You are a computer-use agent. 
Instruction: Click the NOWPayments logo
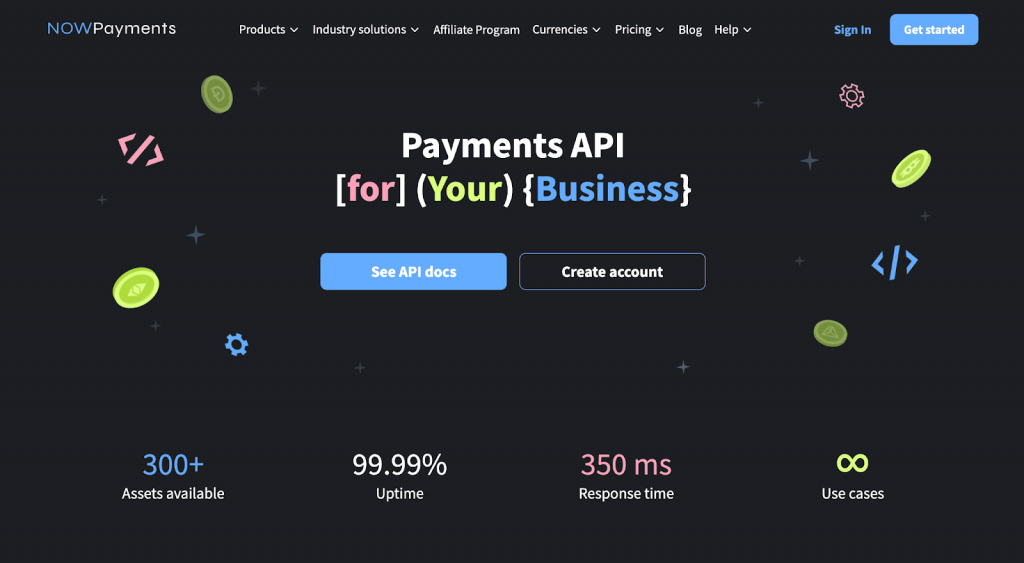pyautogui.click(x=111, y=29)
